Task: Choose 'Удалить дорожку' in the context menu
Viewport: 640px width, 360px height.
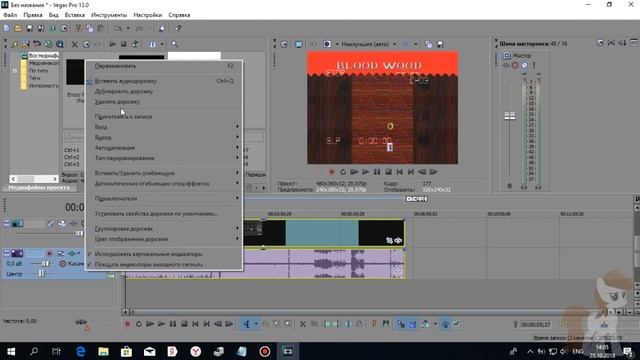Action: (x=165, y=102)
